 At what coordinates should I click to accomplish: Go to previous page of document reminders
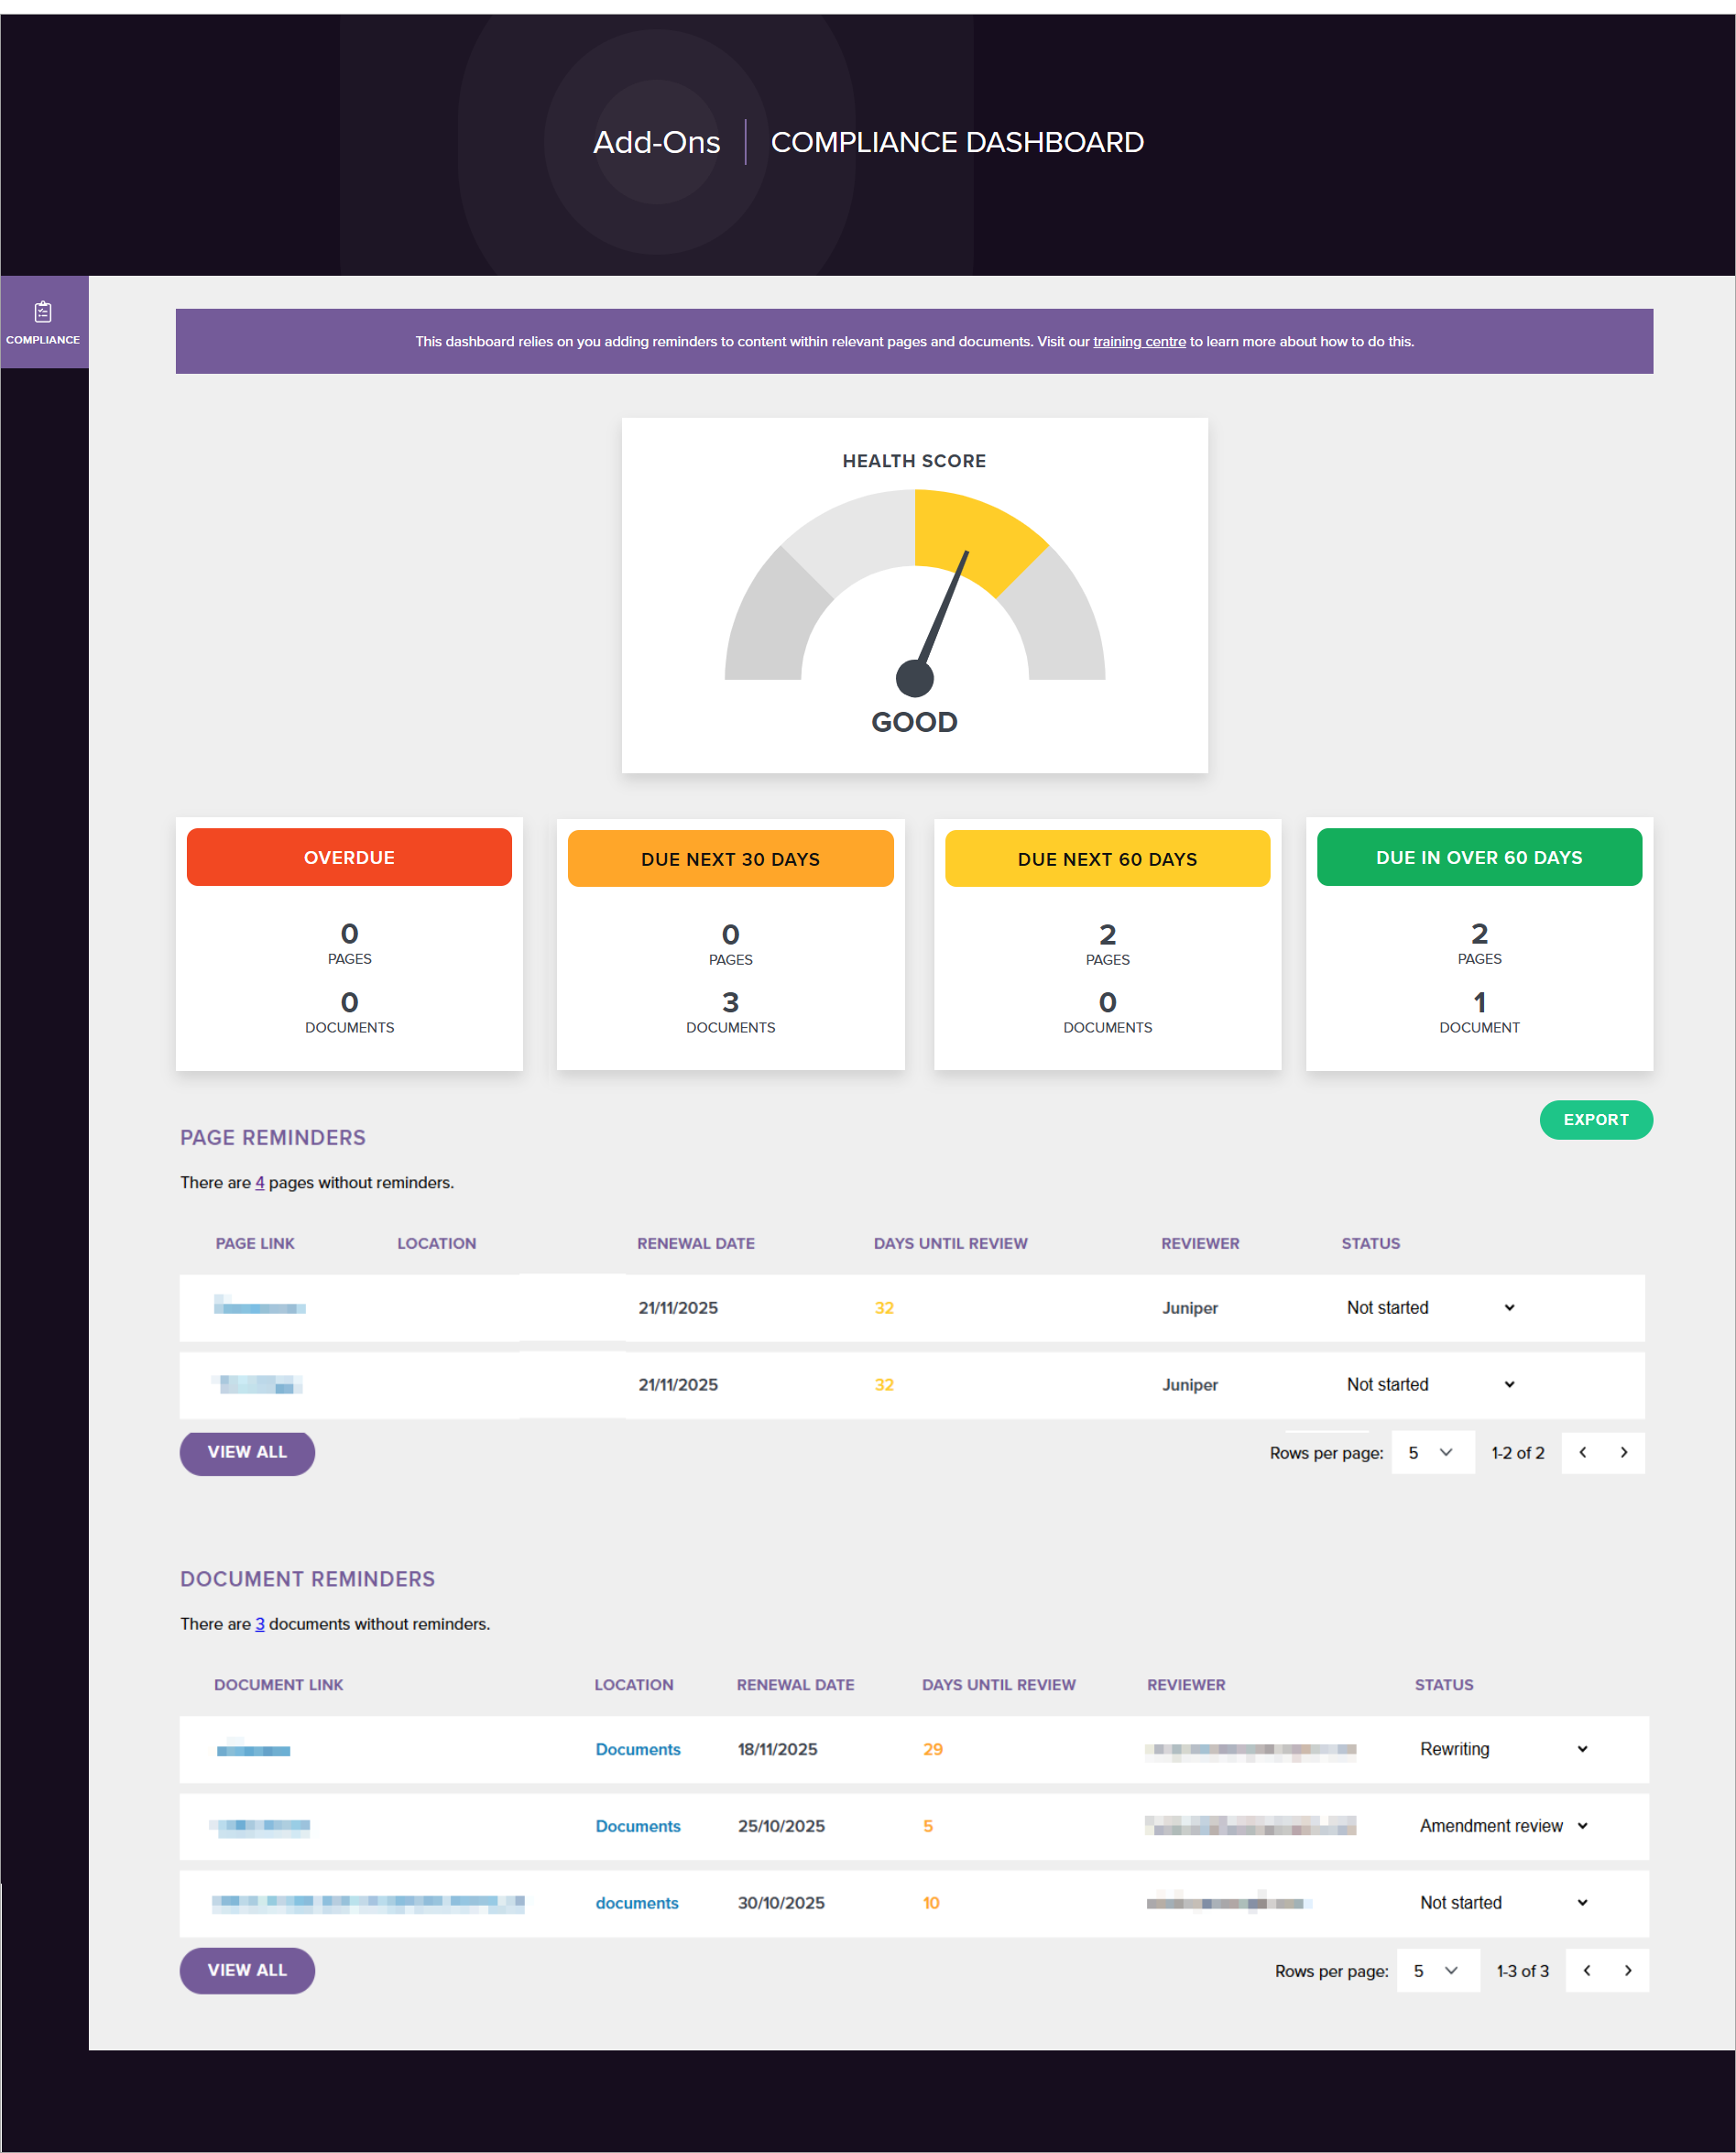(x=1586, y=1970)
